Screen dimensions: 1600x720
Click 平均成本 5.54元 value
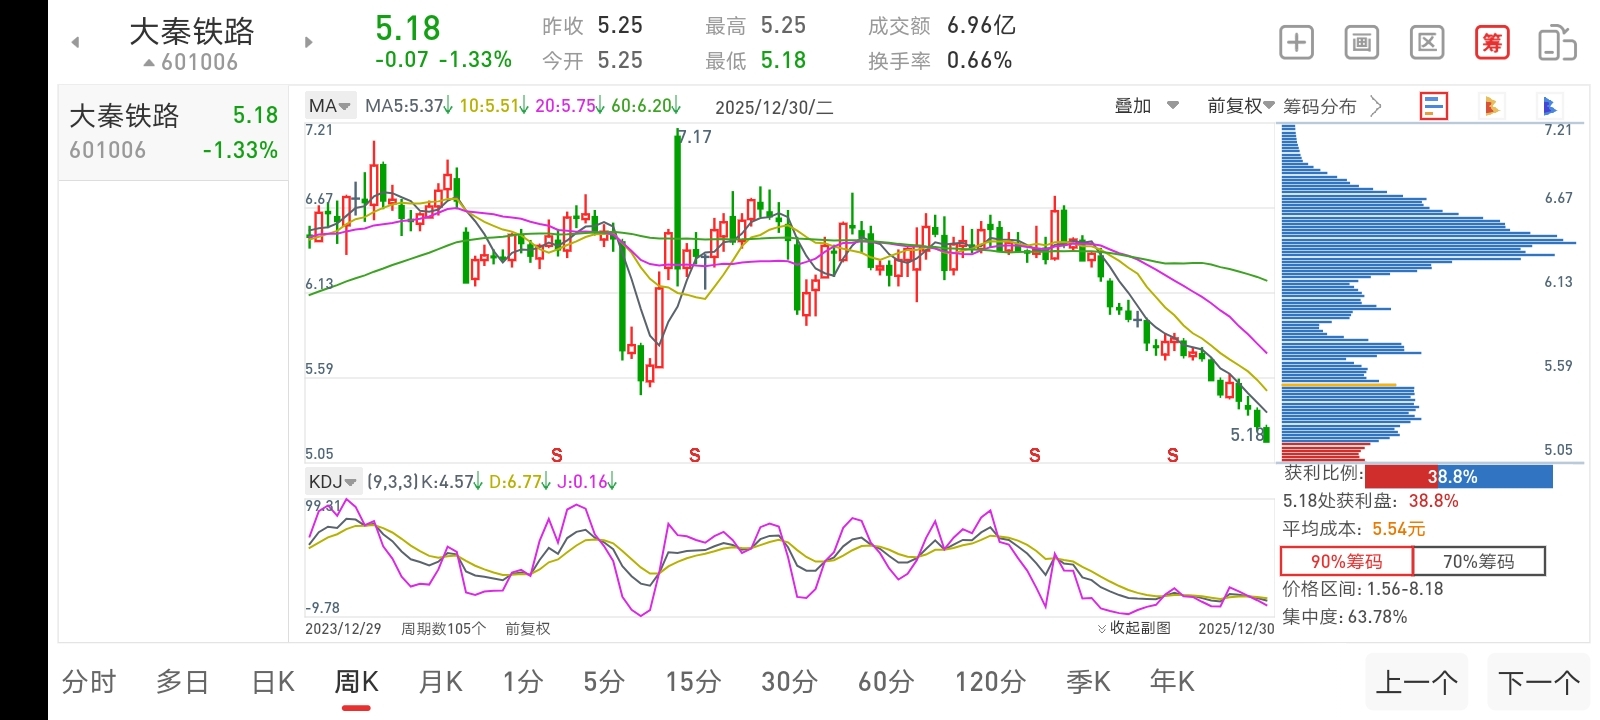point(1398,529)
